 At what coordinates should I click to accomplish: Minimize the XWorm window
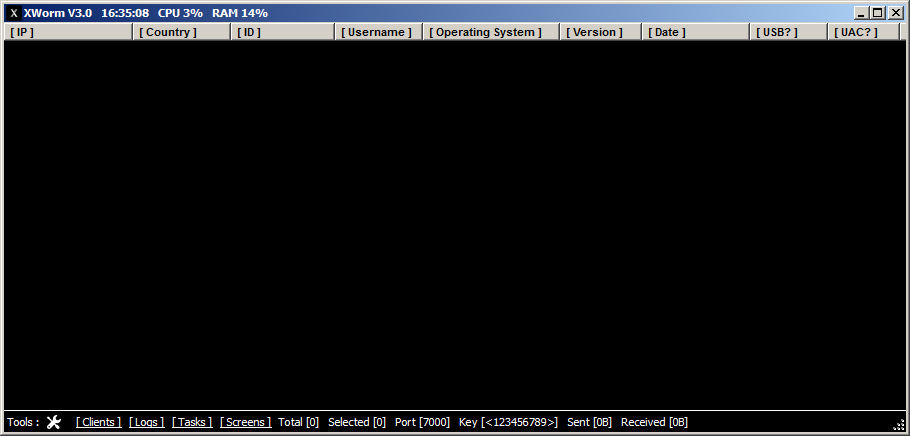pyautogui.click(x=862, y=13)
